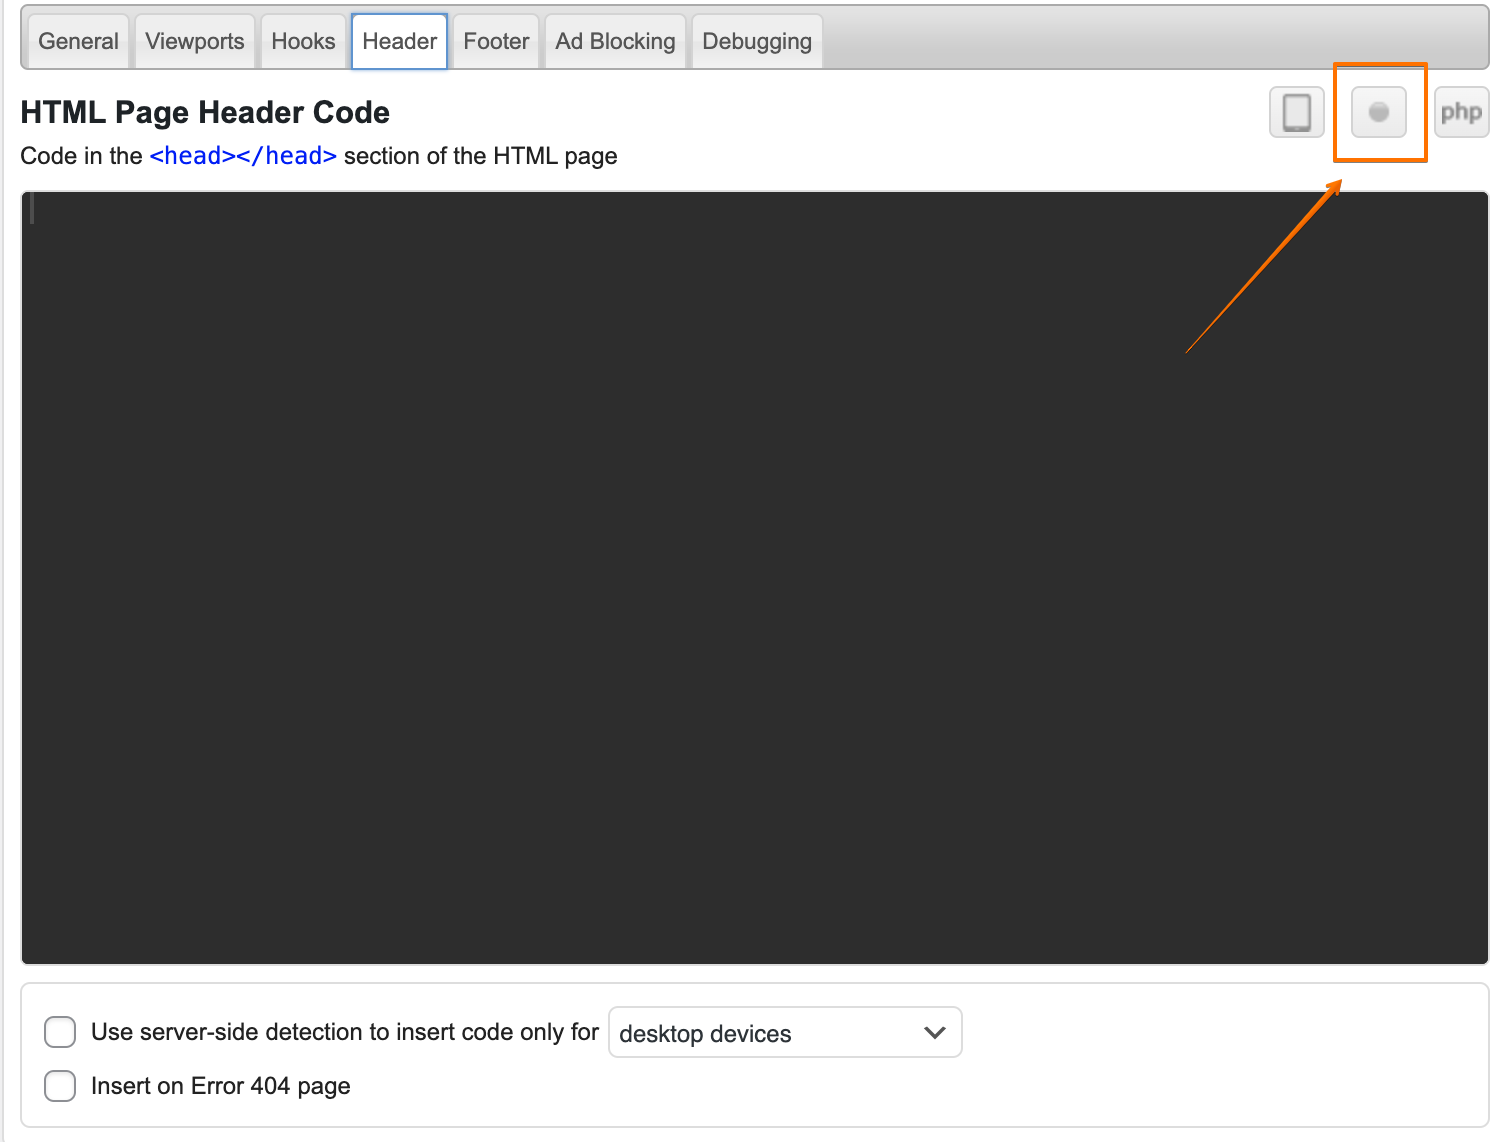Open the Viewports tab
The width and height of the screenshot is (1502, 1142).
click(x=194, y=41)
